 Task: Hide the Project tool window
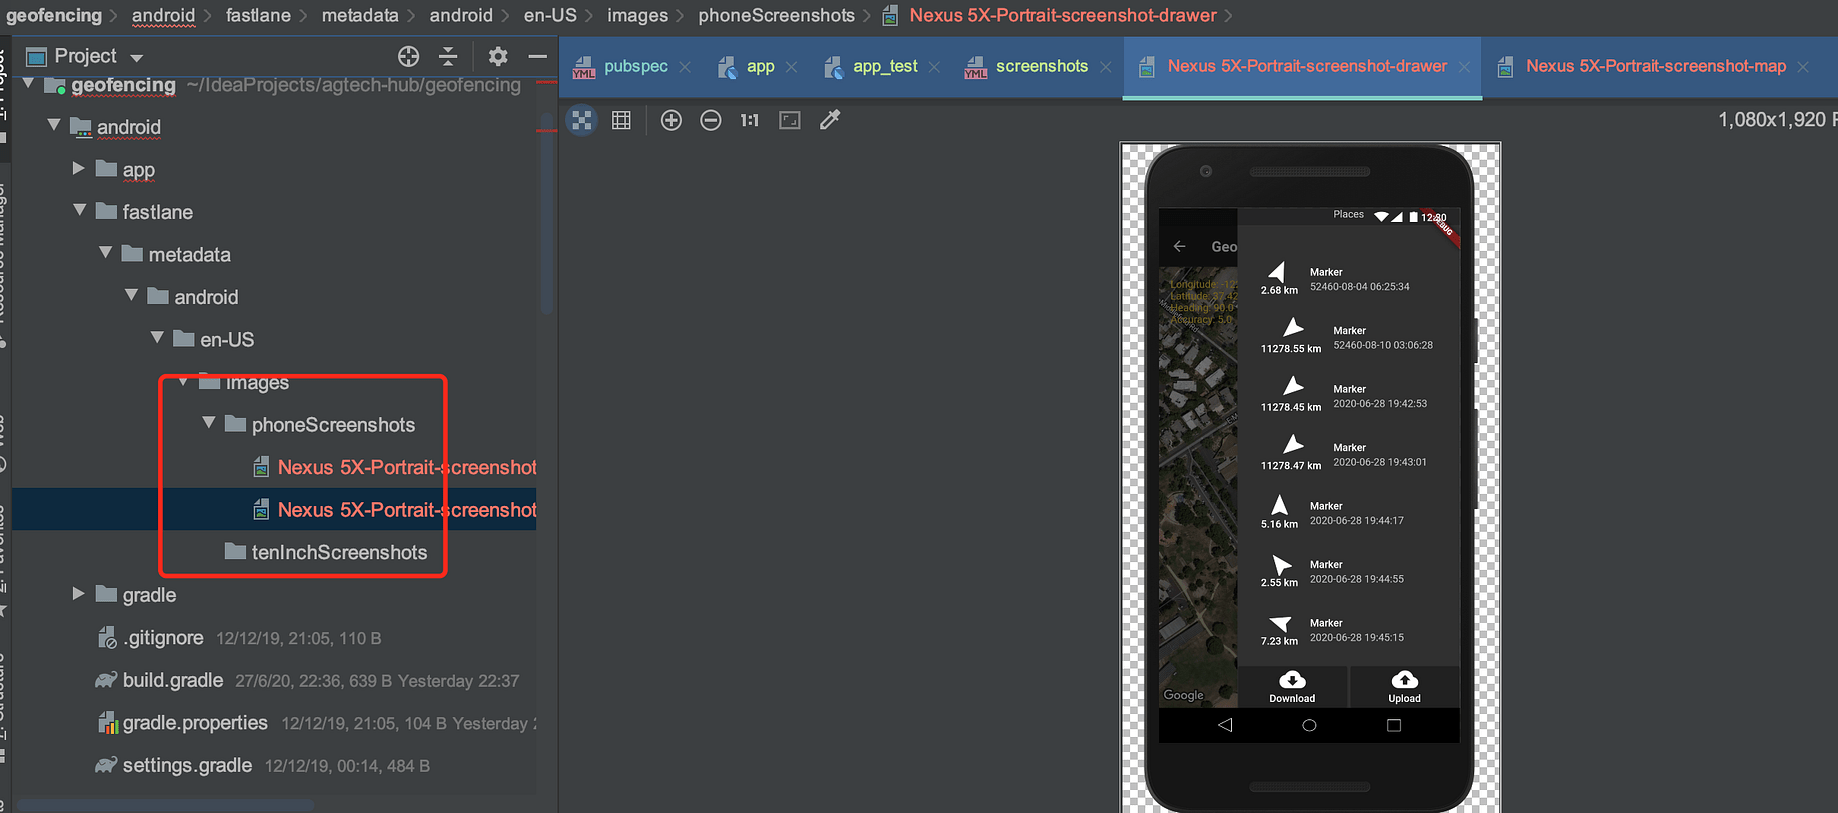(x=537, y=56)
